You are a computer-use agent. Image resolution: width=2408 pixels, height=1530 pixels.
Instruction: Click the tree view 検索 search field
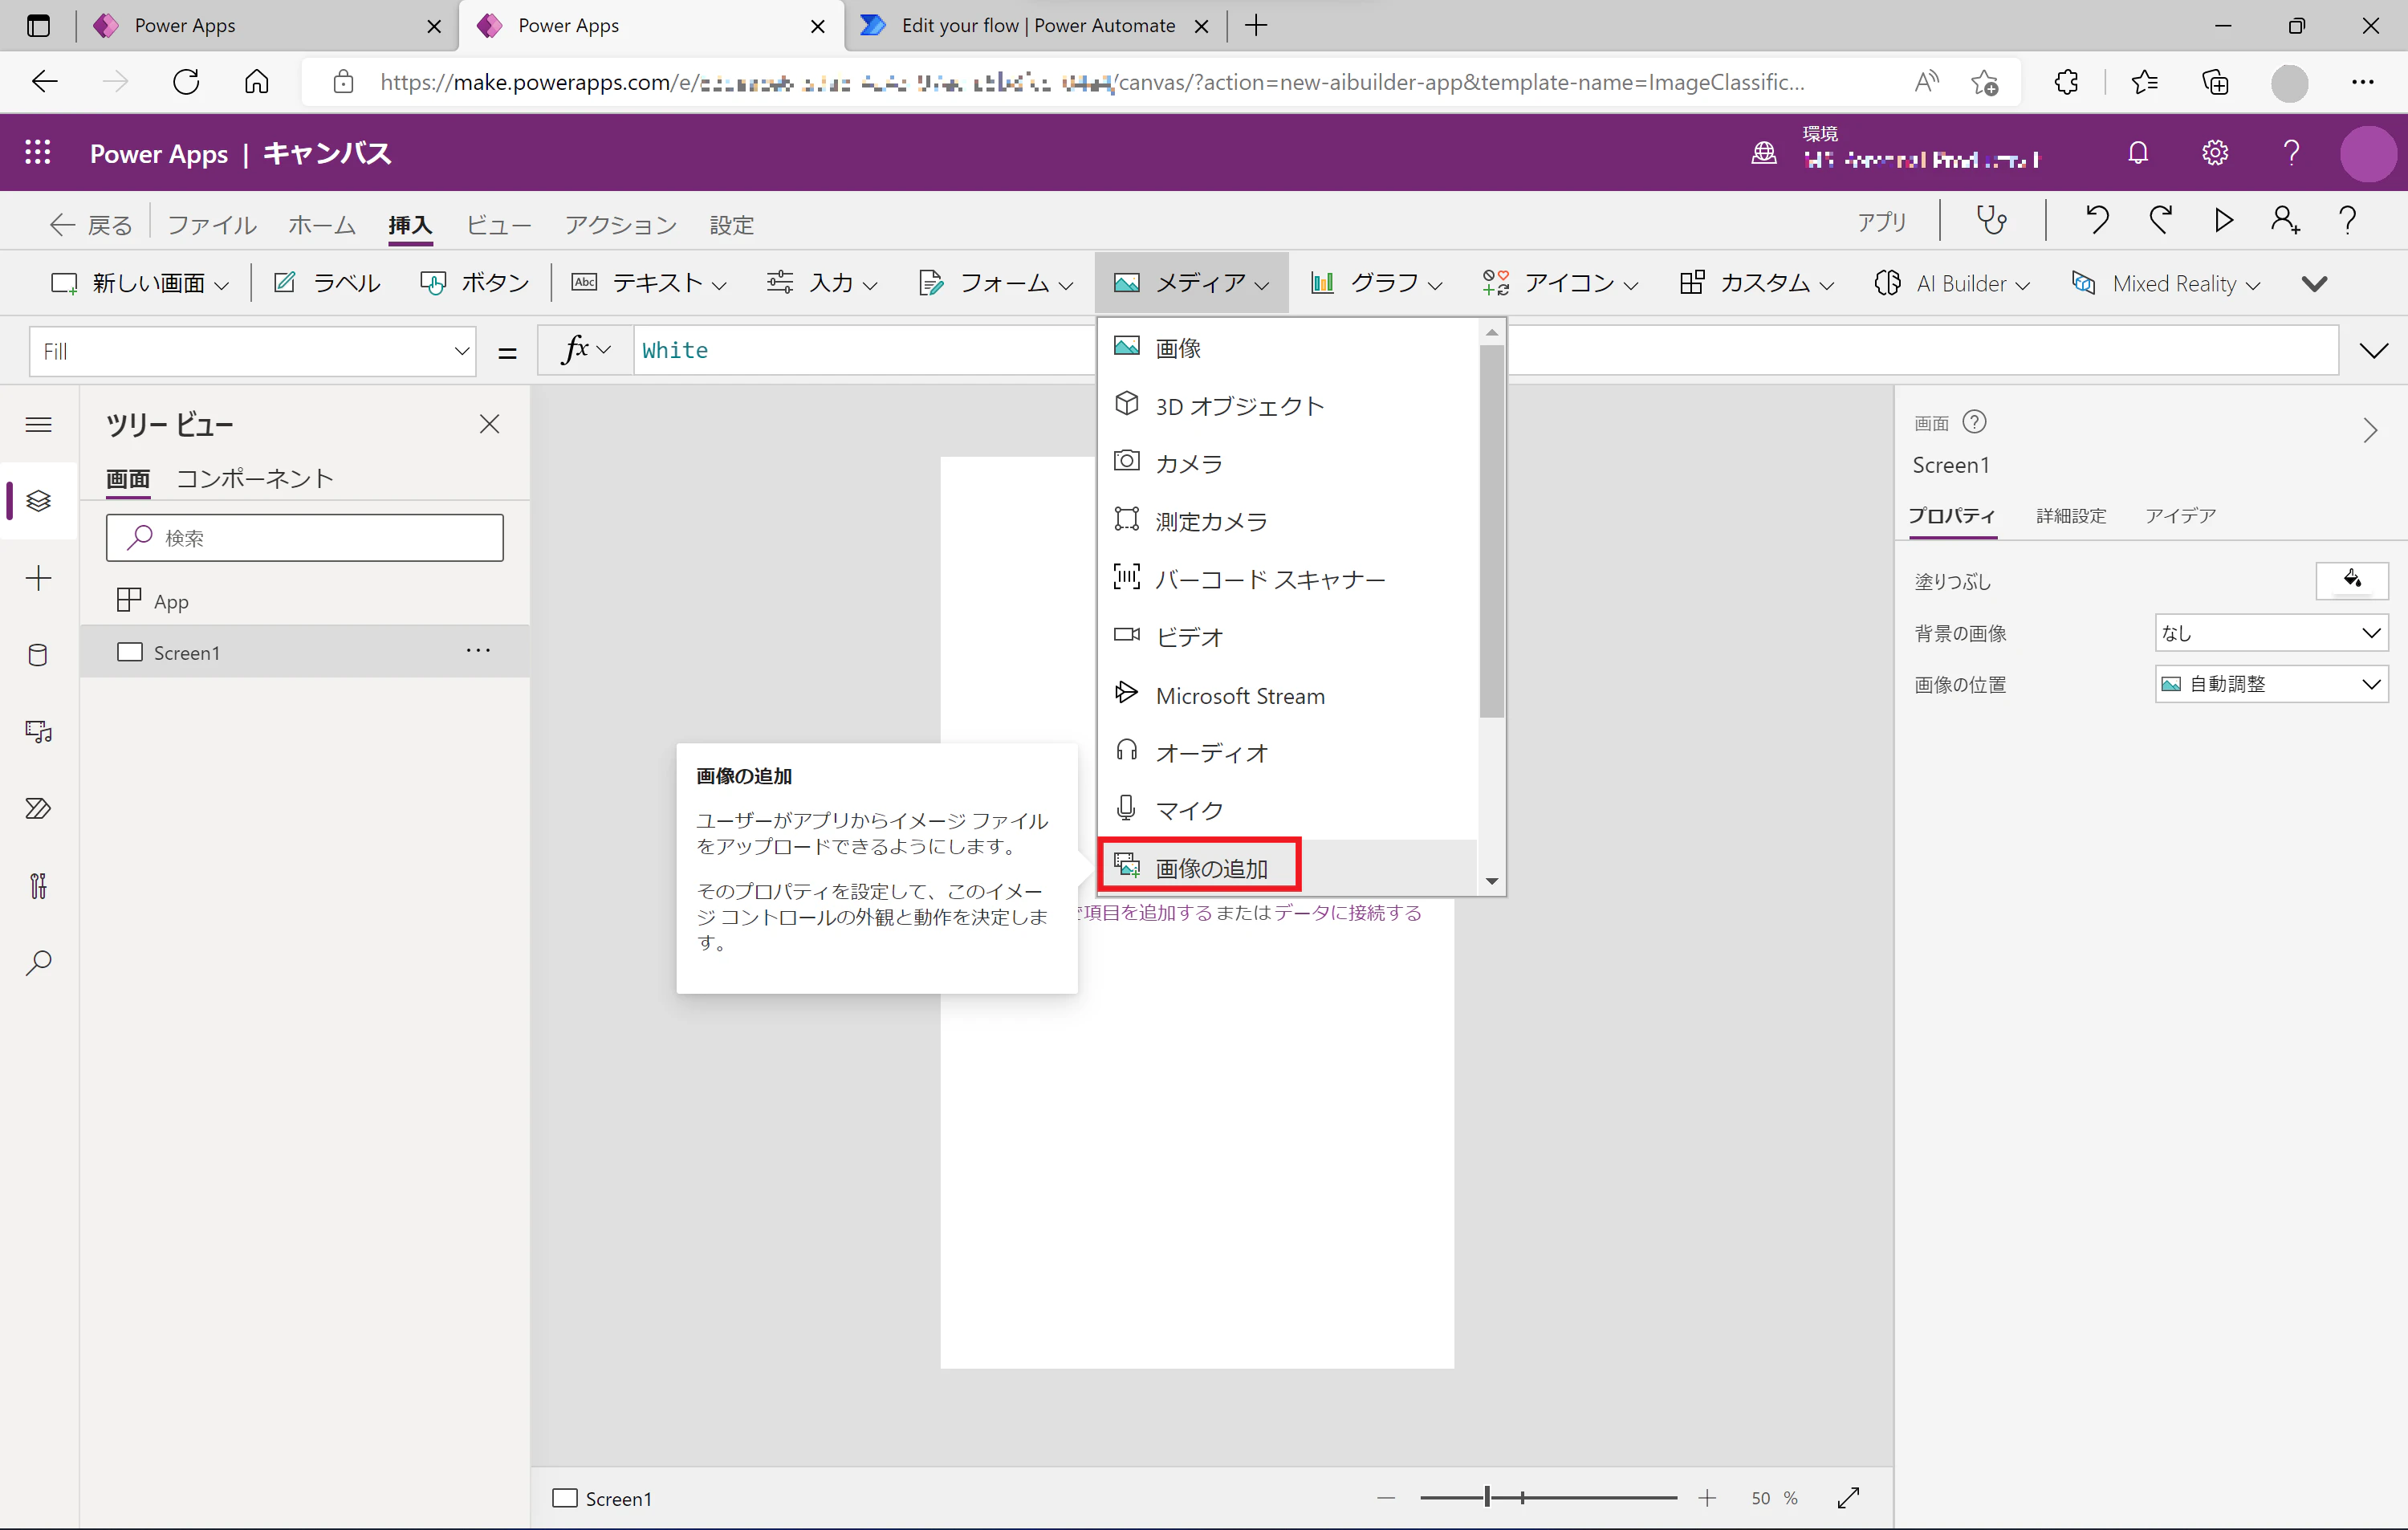coord(305,538)
